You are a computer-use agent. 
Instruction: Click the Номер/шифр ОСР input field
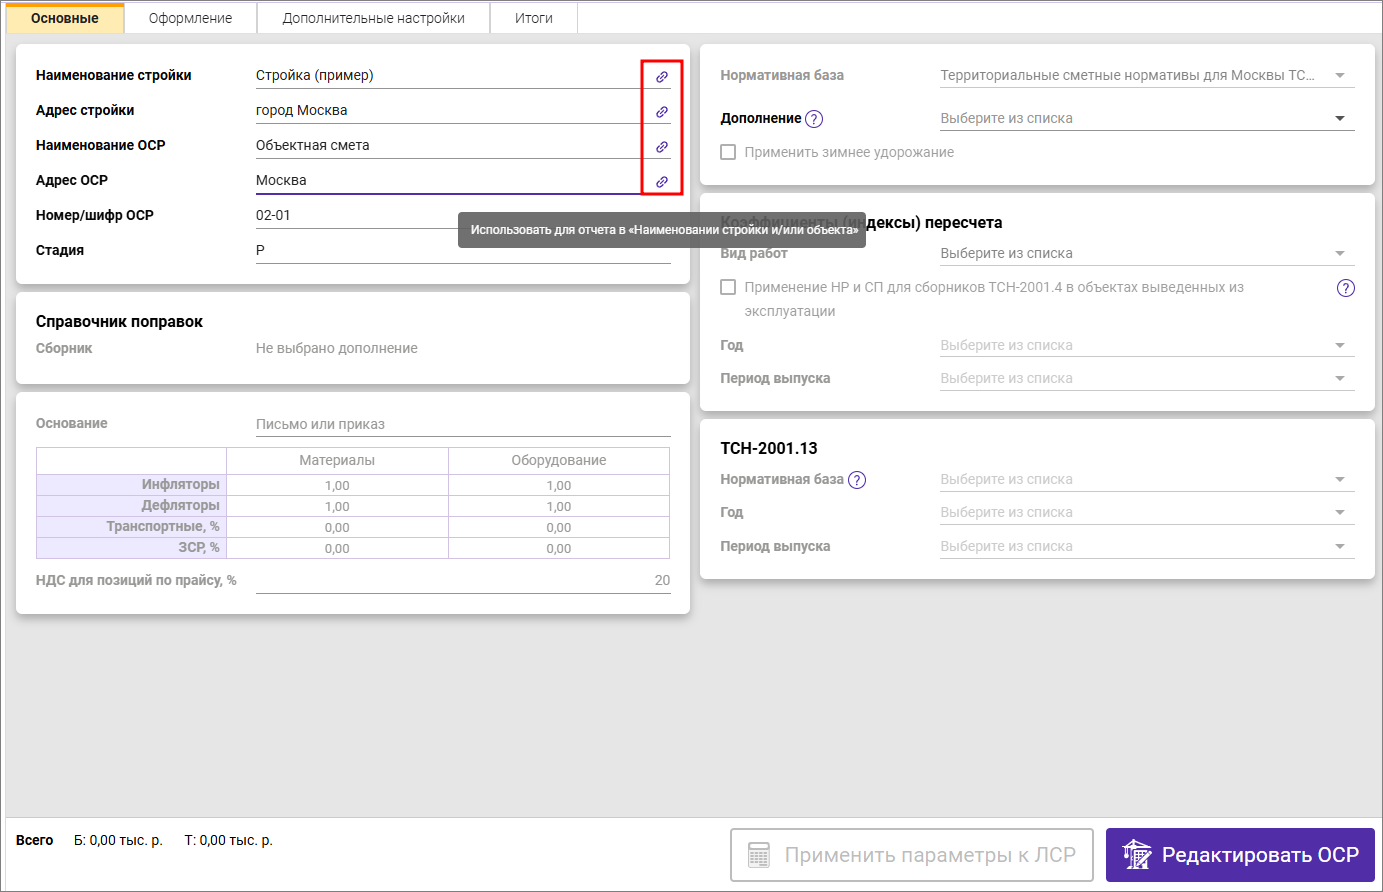[350, 215]
